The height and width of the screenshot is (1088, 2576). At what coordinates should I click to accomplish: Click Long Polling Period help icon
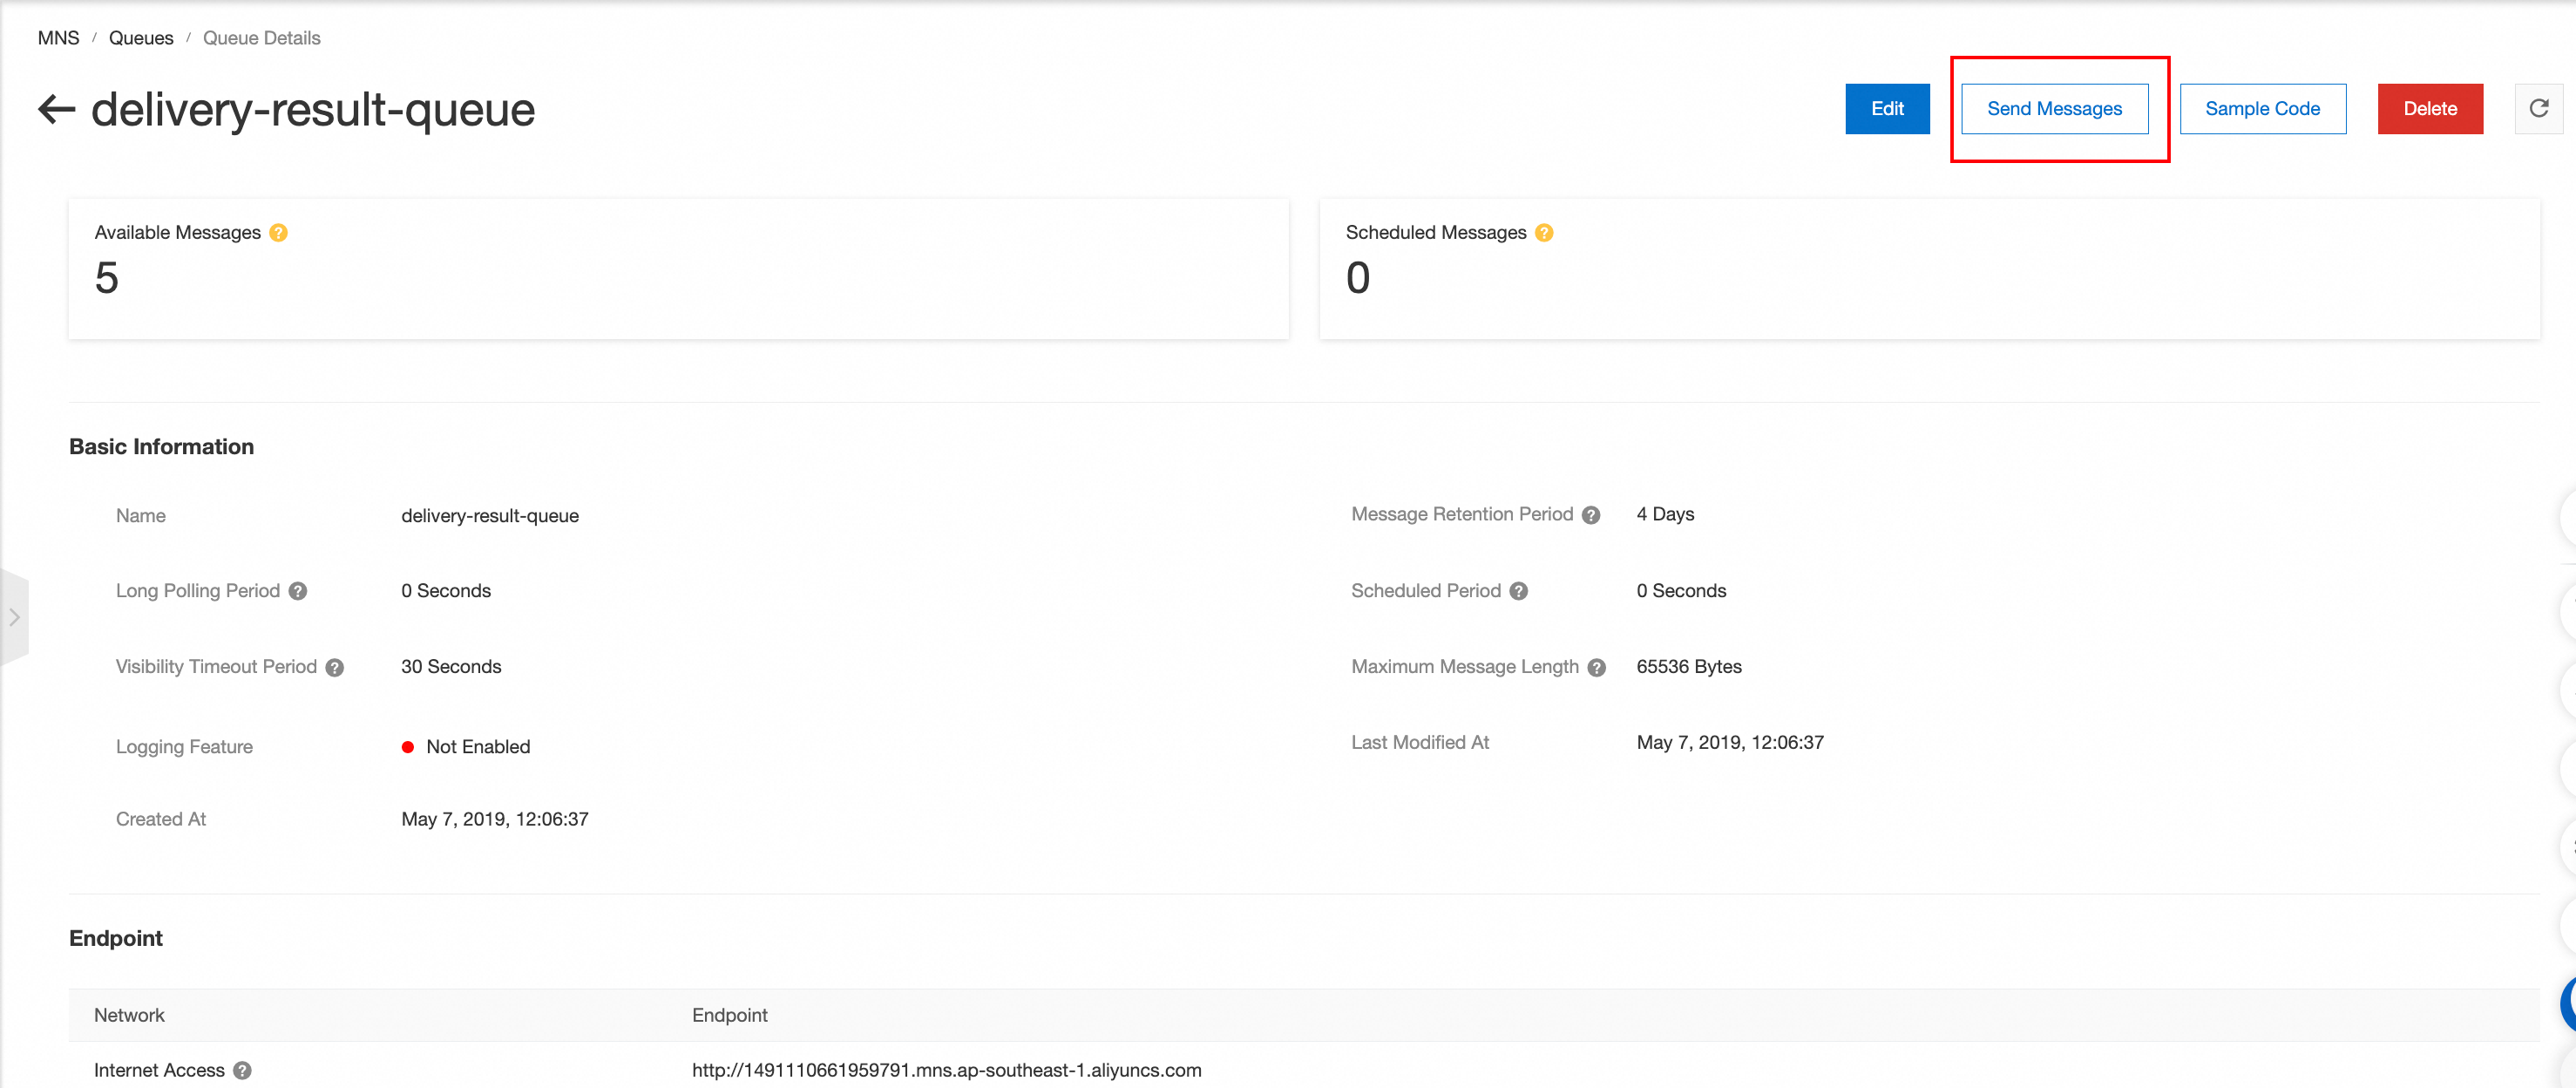pyautogui.click(x=298, y=591)
